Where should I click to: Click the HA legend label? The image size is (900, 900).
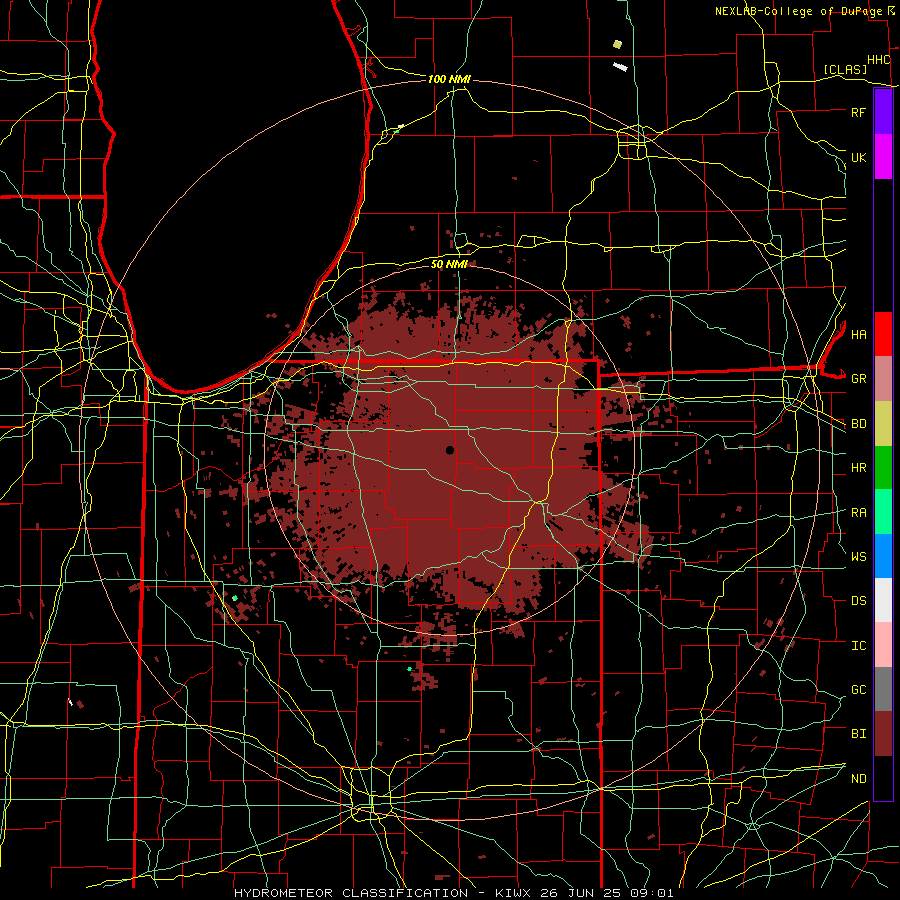pos(858,335)
